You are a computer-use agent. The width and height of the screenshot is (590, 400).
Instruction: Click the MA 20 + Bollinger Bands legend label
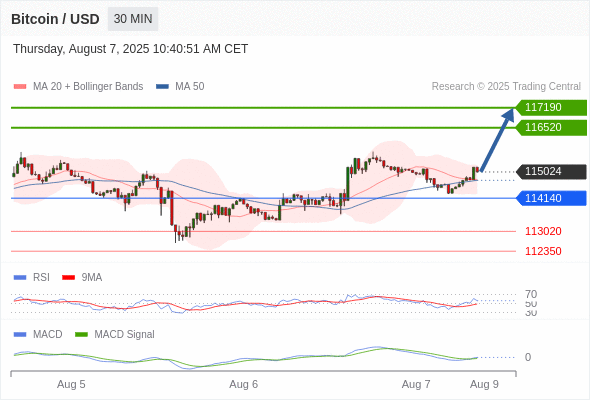[x=88, y=87]
